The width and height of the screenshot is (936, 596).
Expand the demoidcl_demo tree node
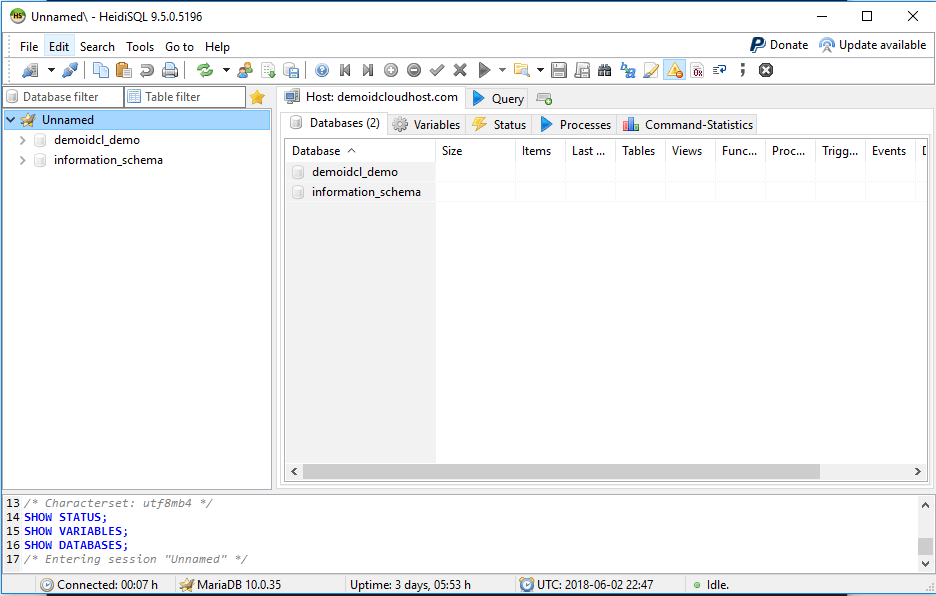[22, 140]
